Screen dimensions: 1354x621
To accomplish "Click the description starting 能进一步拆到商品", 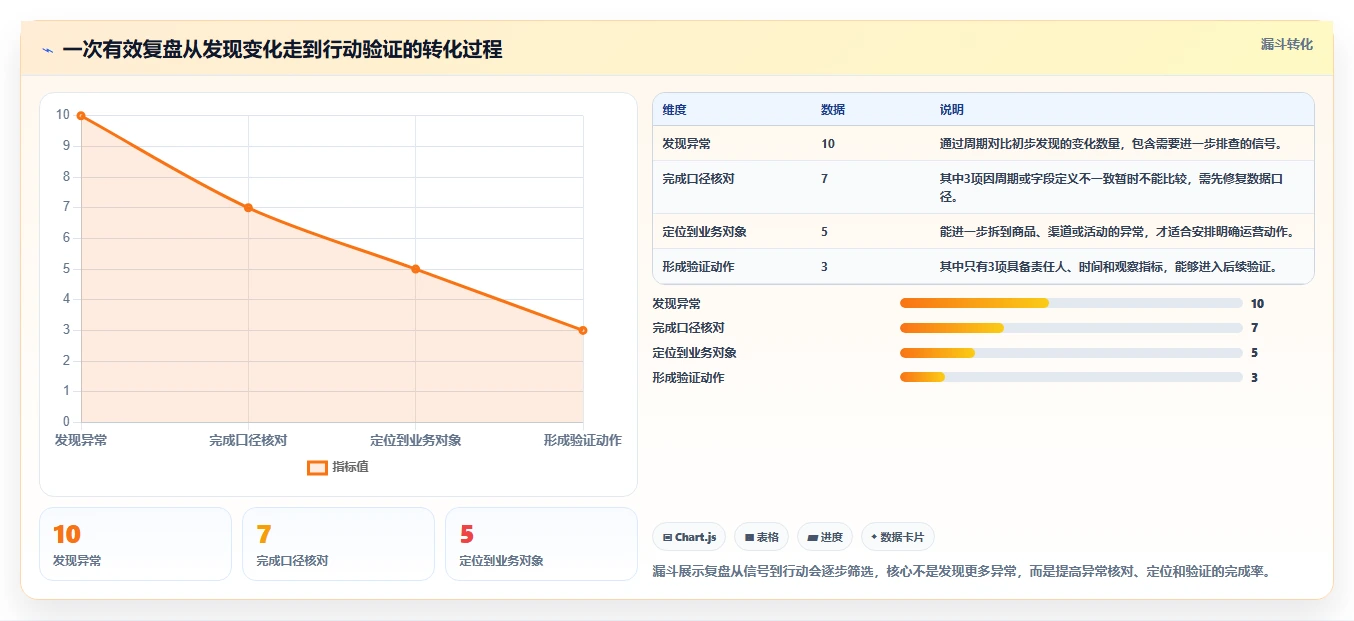I will (x=1116, y=232).
